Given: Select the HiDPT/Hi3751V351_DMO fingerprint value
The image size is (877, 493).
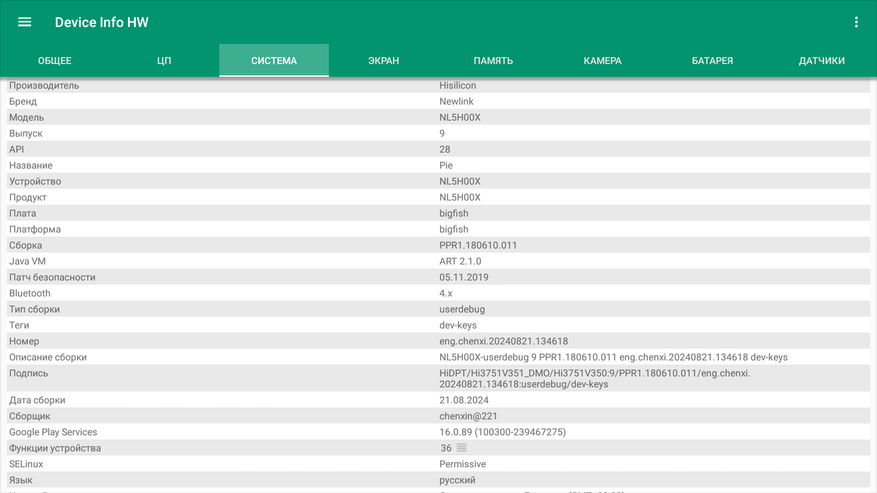Looking at the screenshot, I should [595, 379].
